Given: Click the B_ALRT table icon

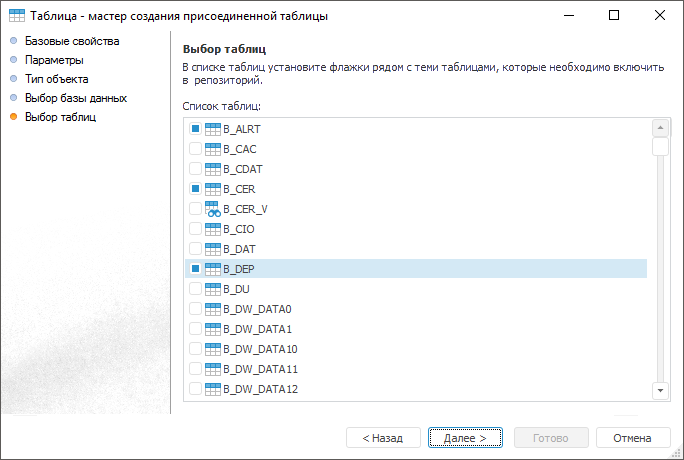Looking at the screenshot, I should point(212,129).
